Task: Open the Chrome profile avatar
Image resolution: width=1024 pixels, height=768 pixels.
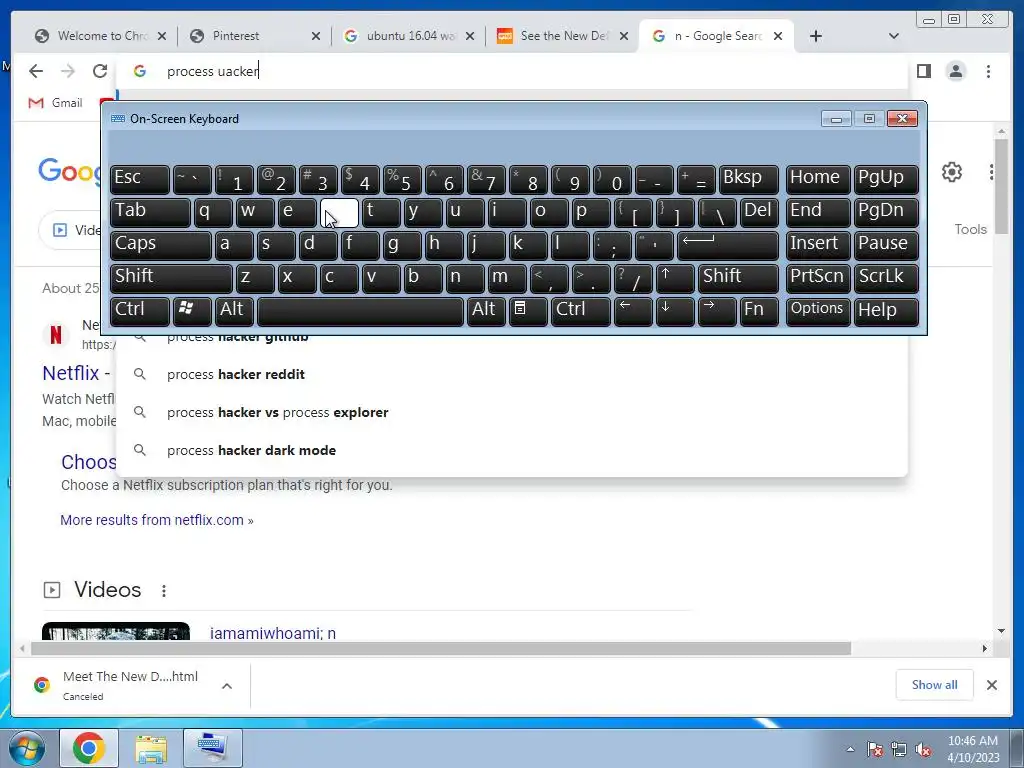Action: coord(955,71)
